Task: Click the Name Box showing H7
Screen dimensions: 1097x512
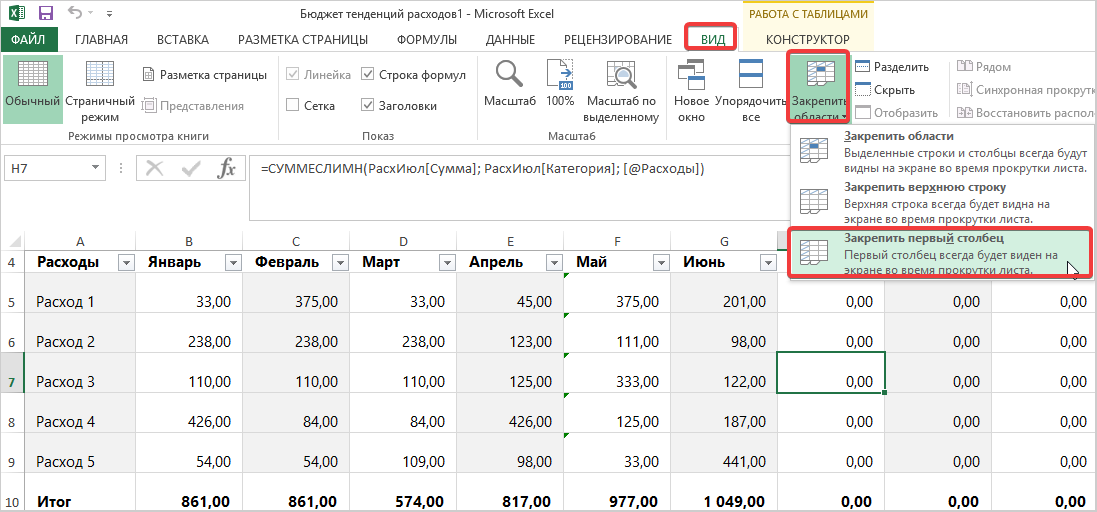Action: coord(45,168)
